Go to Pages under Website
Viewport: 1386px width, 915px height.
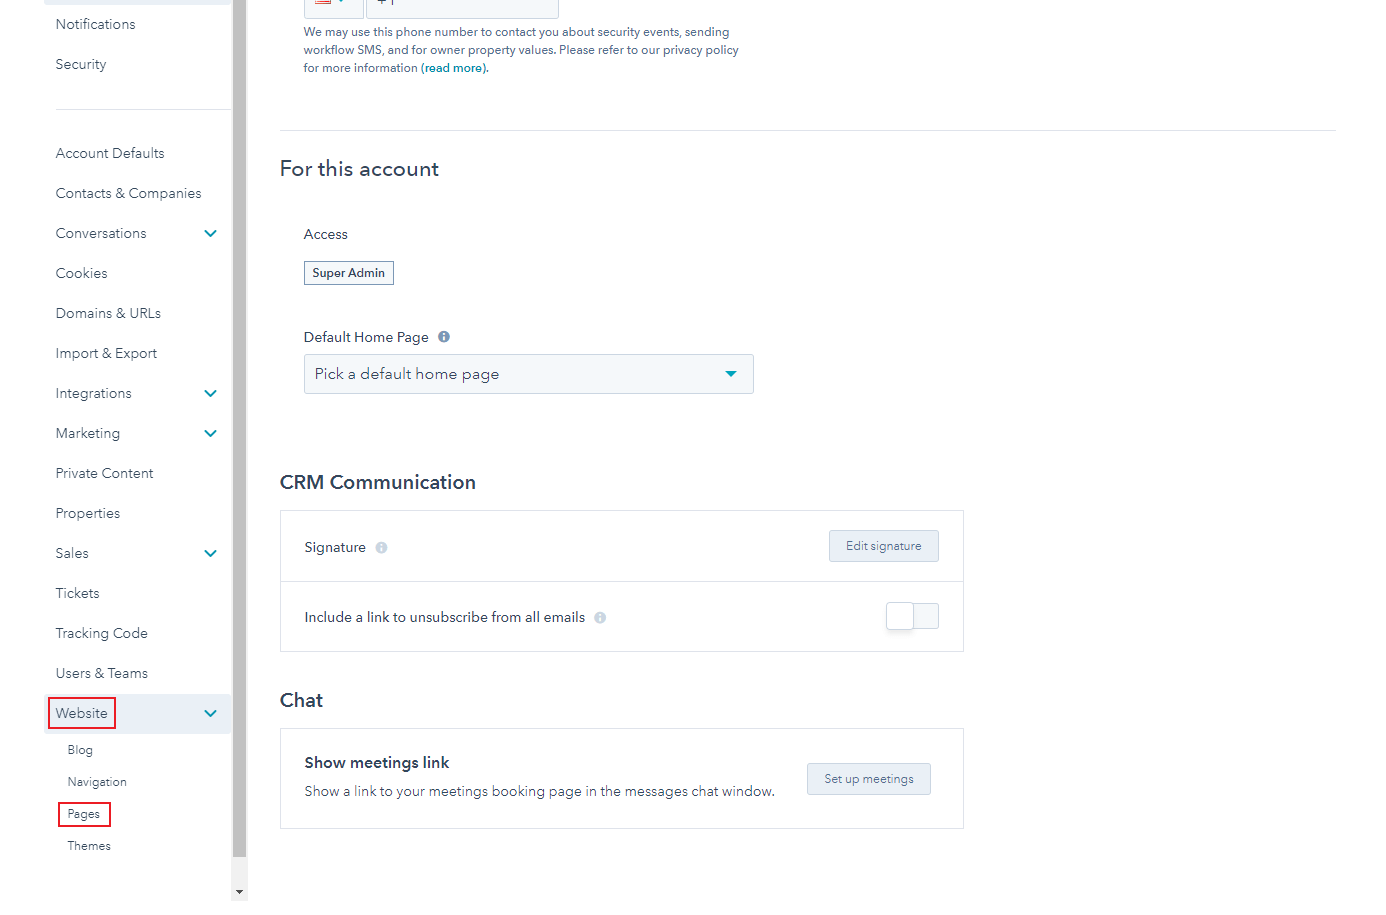click(84, 814)
